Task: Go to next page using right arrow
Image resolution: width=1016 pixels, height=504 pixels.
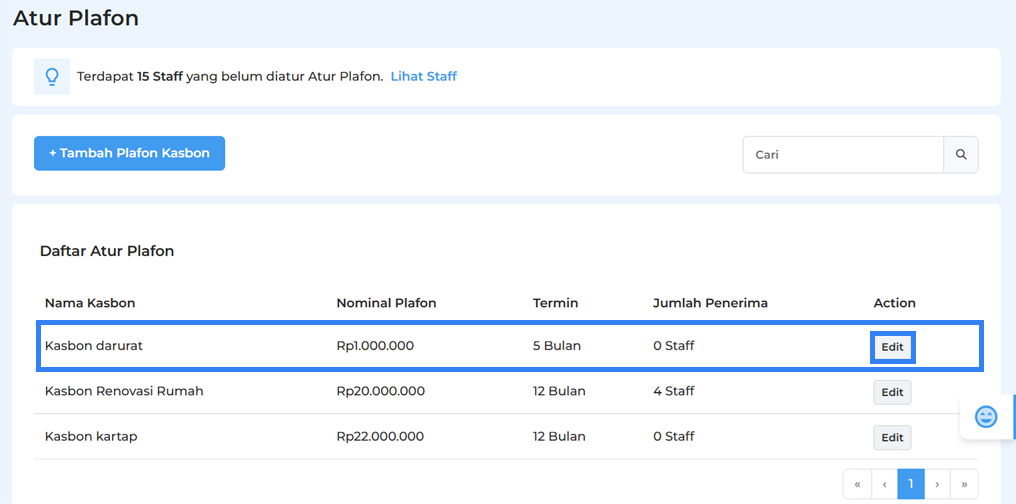Action: coord(937,484)
